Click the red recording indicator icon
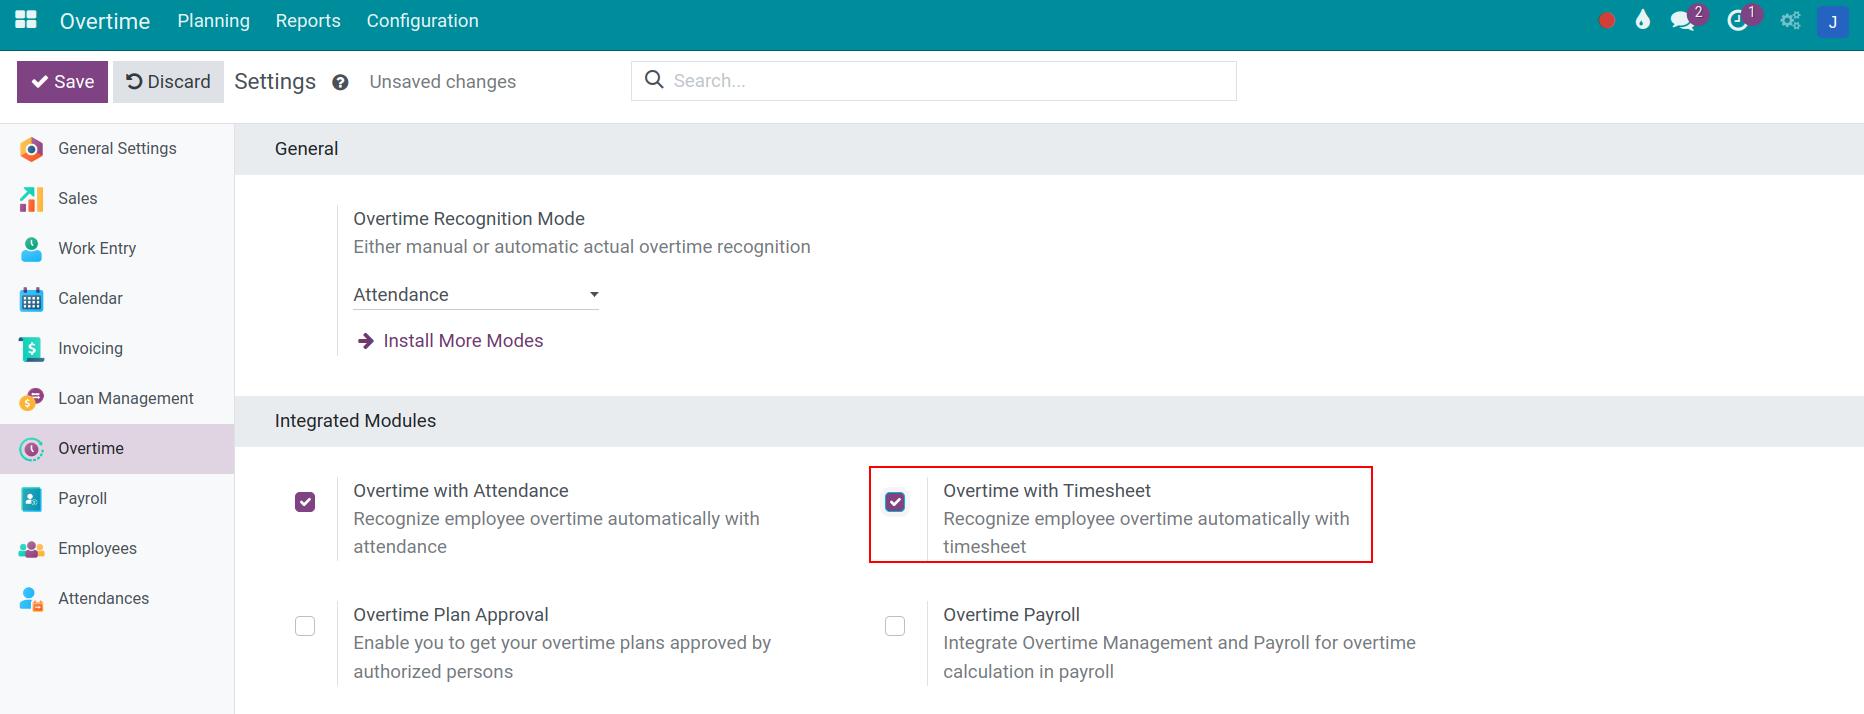 pos(1607,21)
